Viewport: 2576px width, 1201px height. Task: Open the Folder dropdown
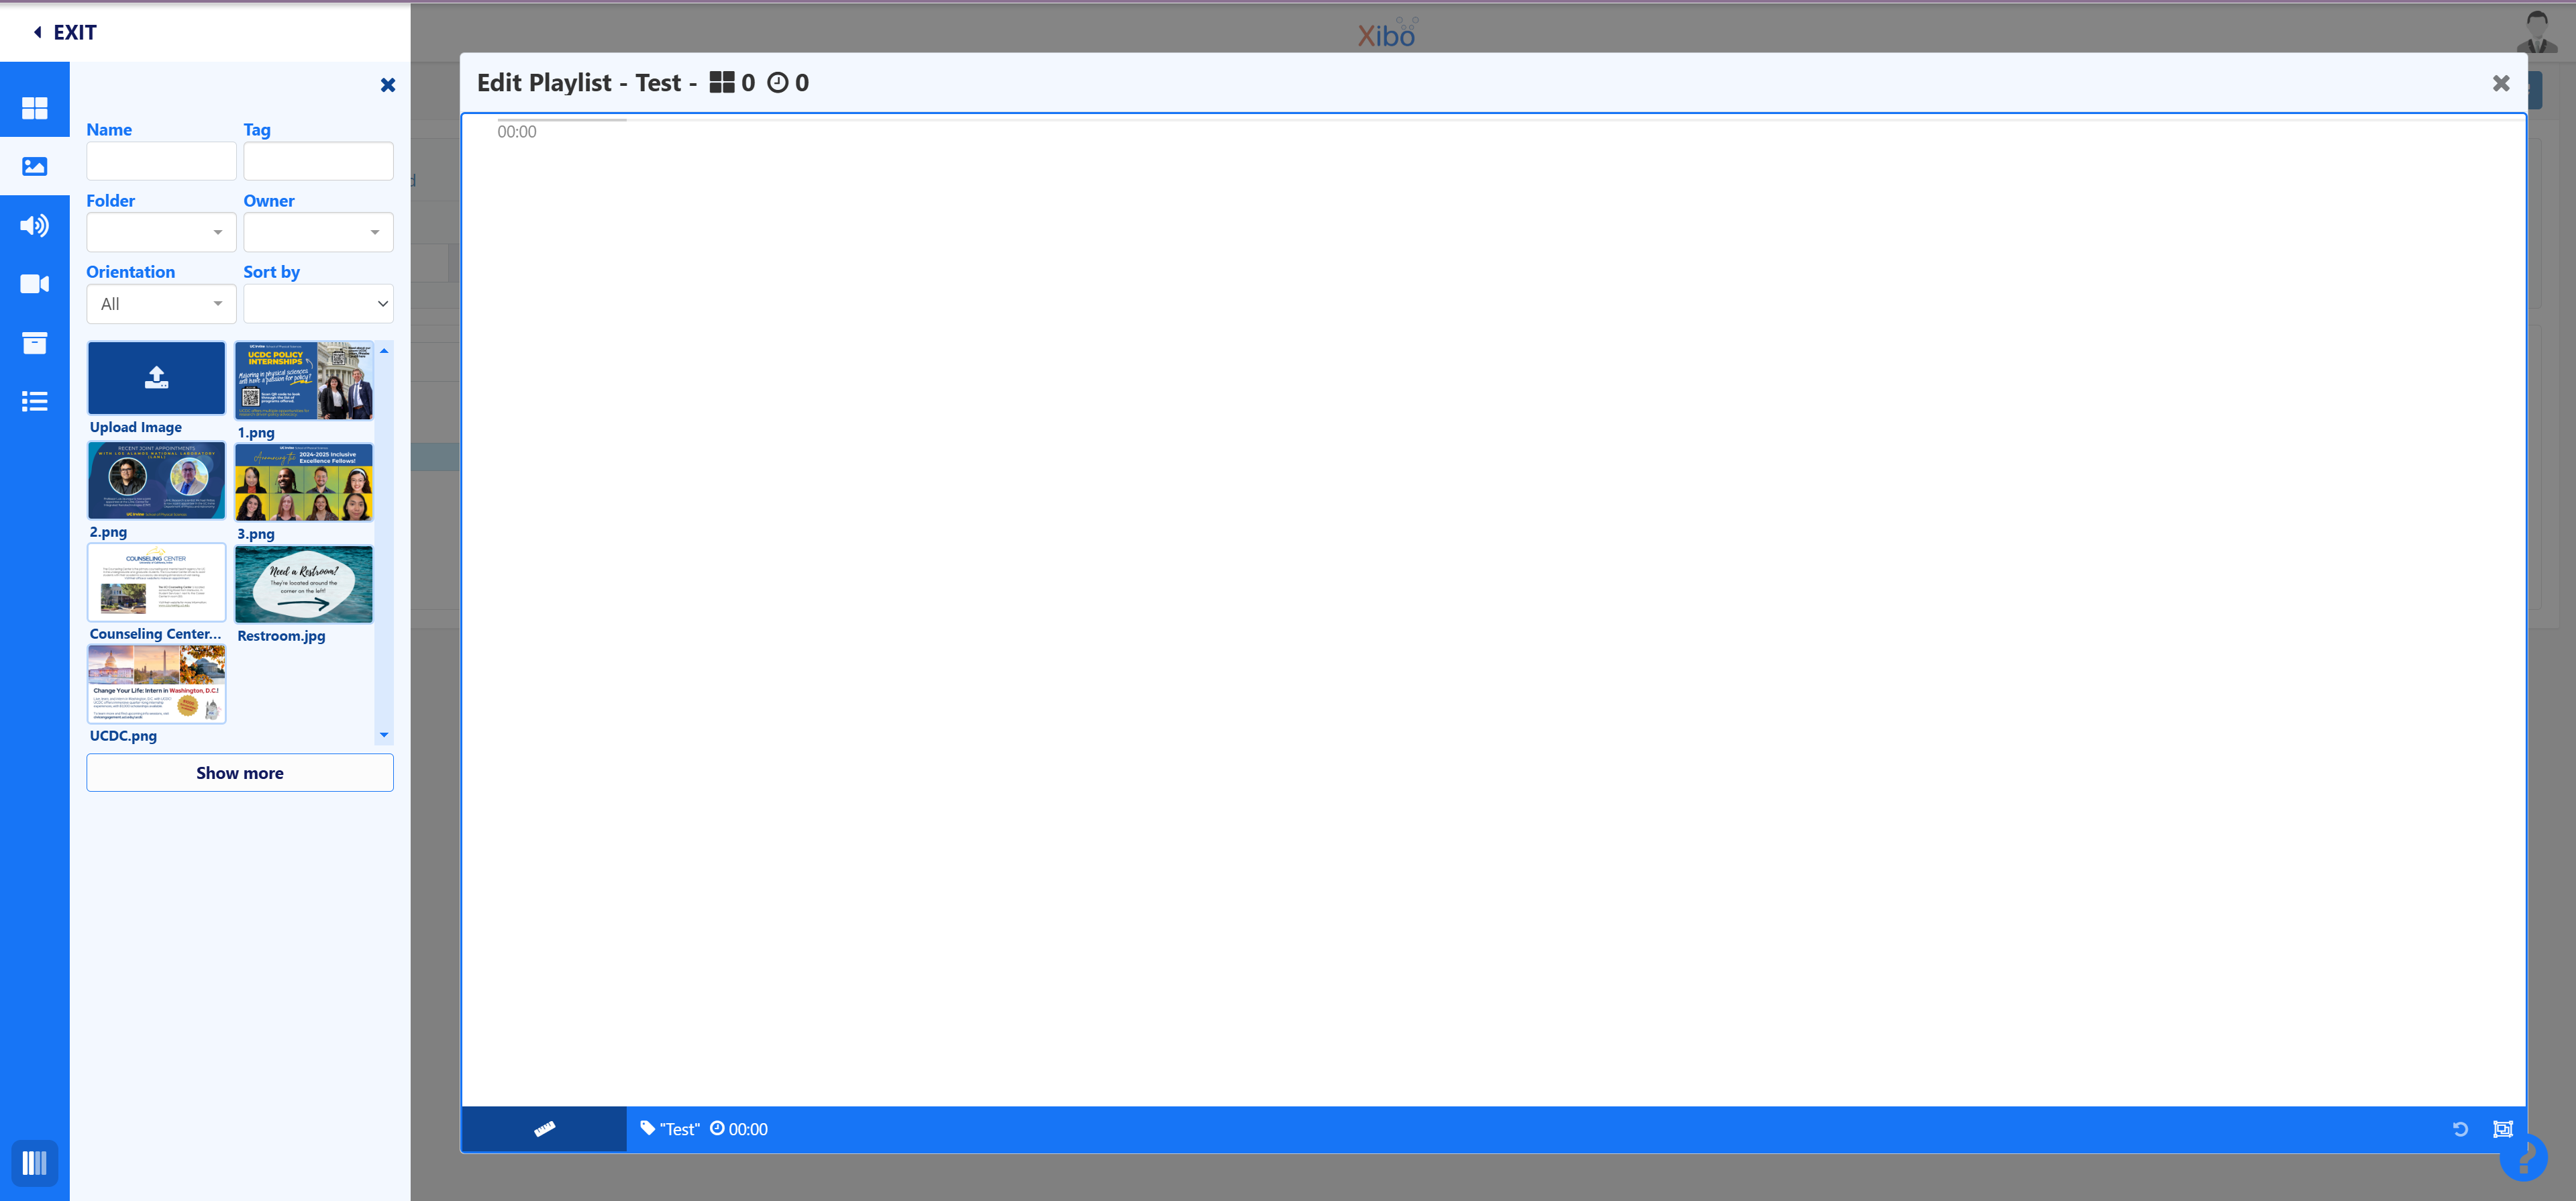161,232
